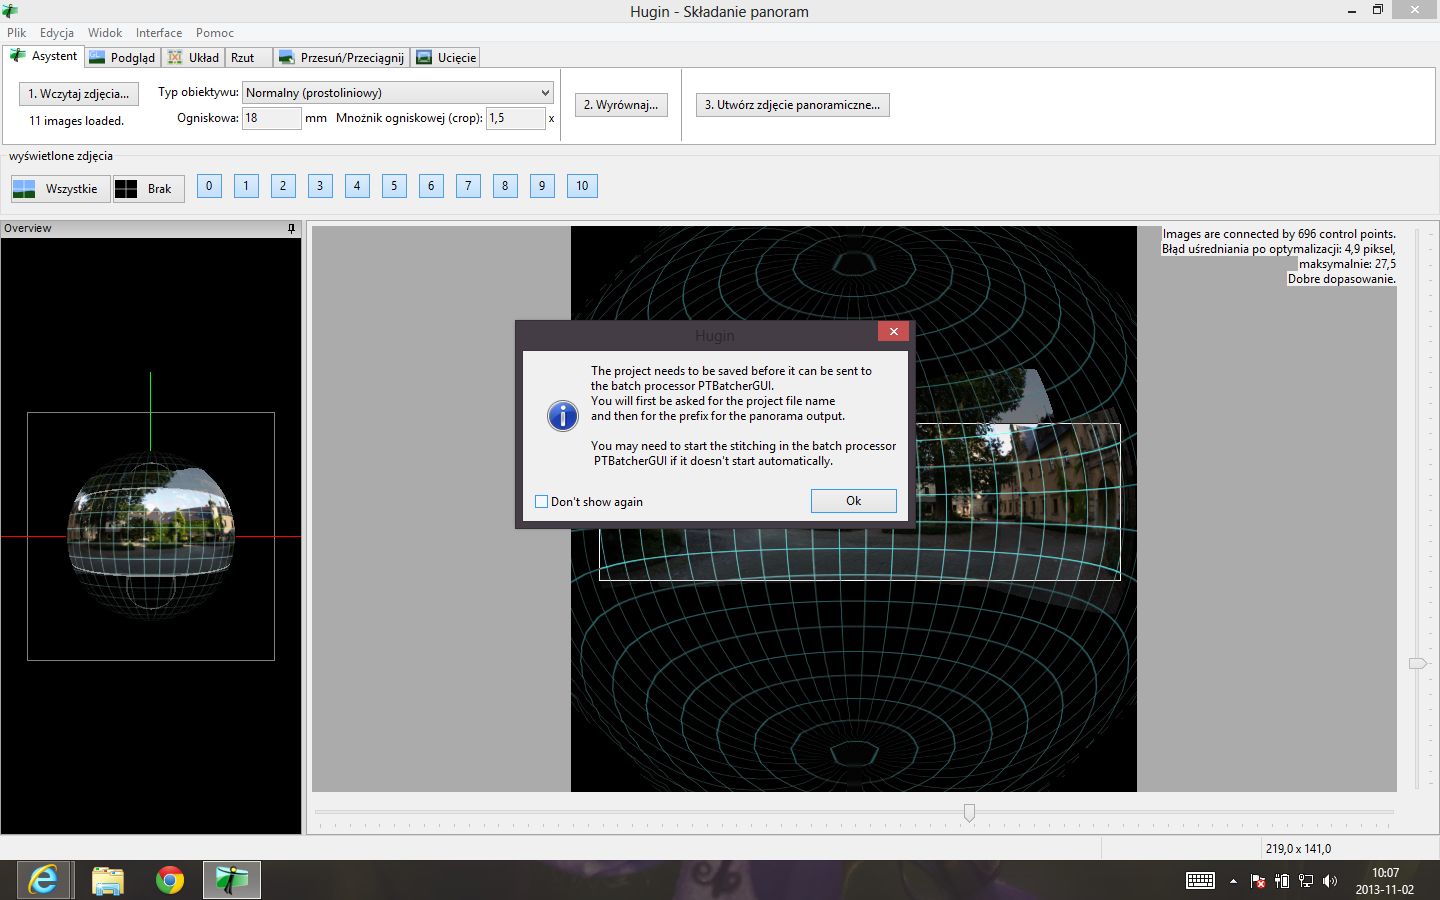Click the Ogniskowa focal length field

(x=271, y=118)
